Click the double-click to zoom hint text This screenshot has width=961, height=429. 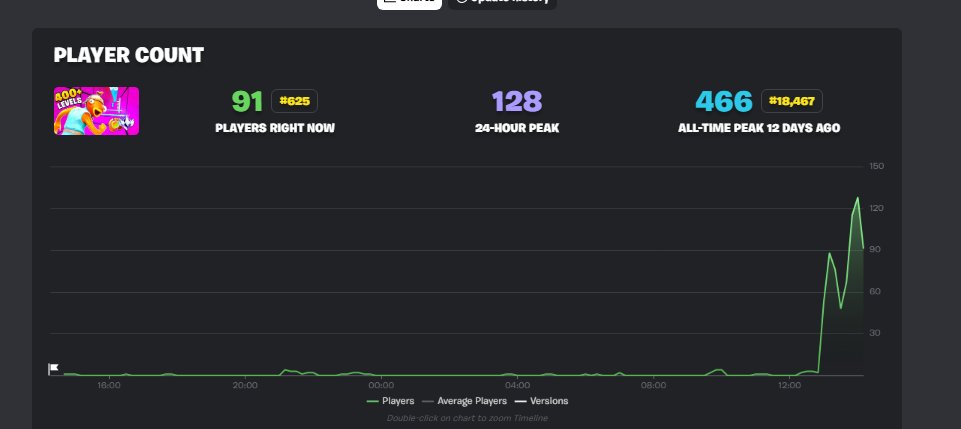click(x=467, y=418)
